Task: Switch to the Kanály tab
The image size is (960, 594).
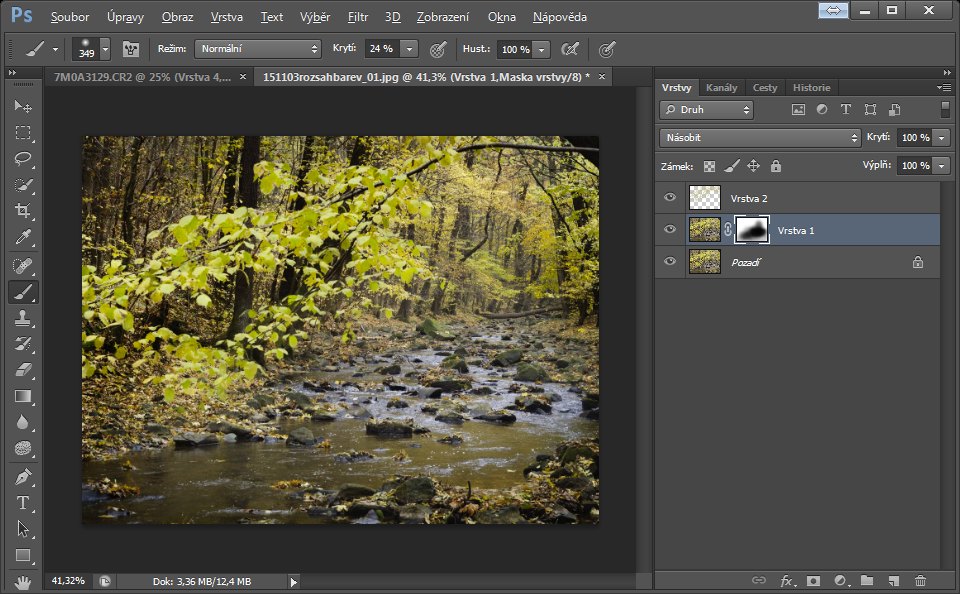Action: point(721,87)
